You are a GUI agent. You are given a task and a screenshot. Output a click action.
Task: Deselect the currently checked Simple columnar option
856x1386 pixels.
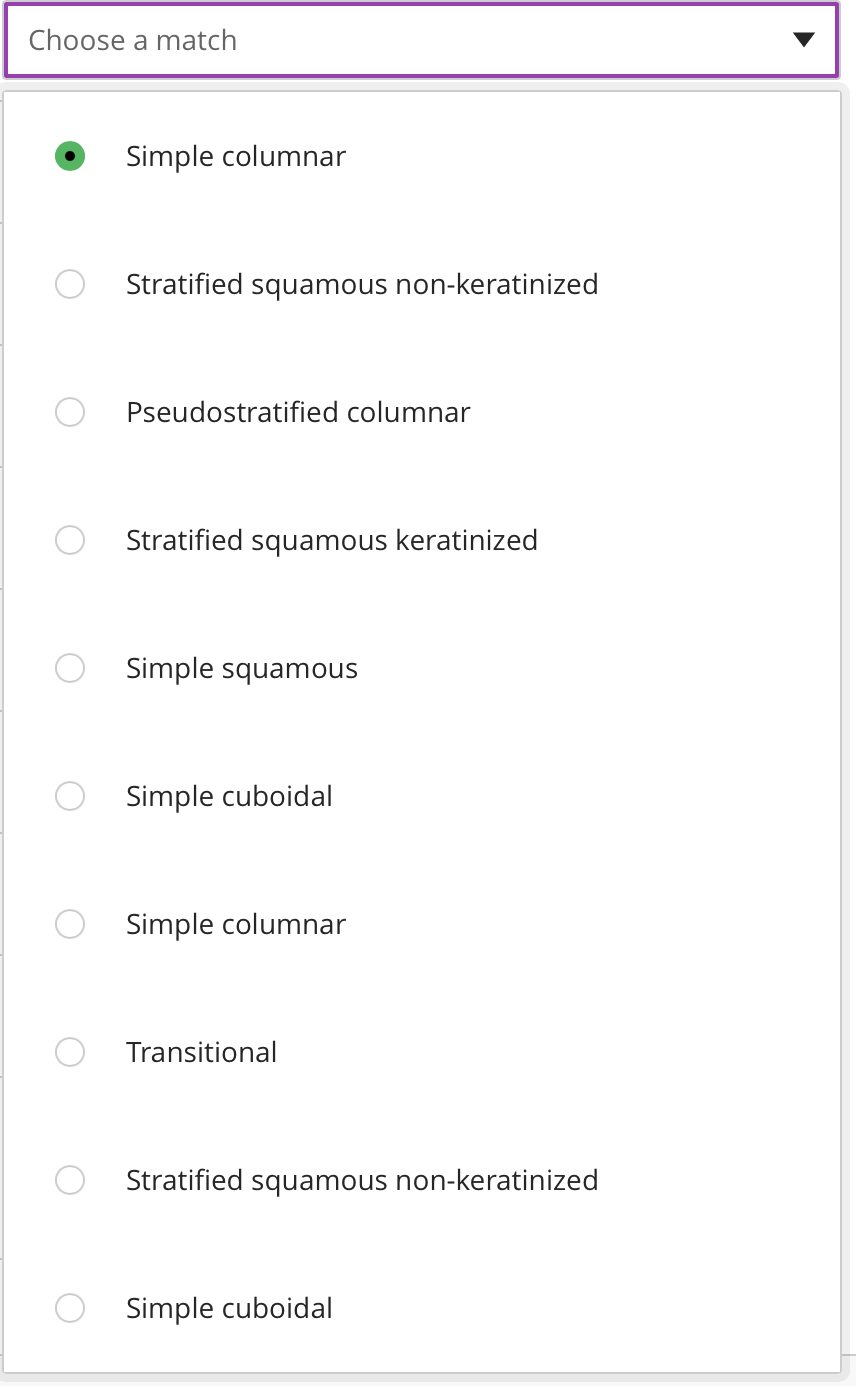[70, 156]
